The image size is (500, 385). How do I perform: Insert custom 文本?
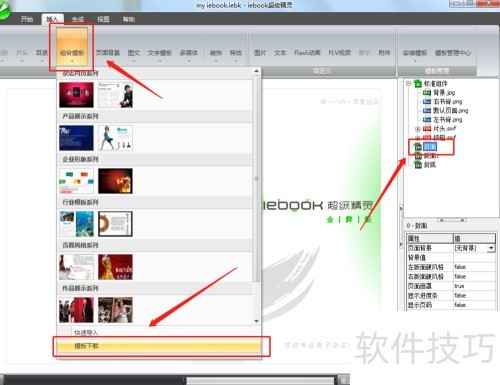click(280, 53)
